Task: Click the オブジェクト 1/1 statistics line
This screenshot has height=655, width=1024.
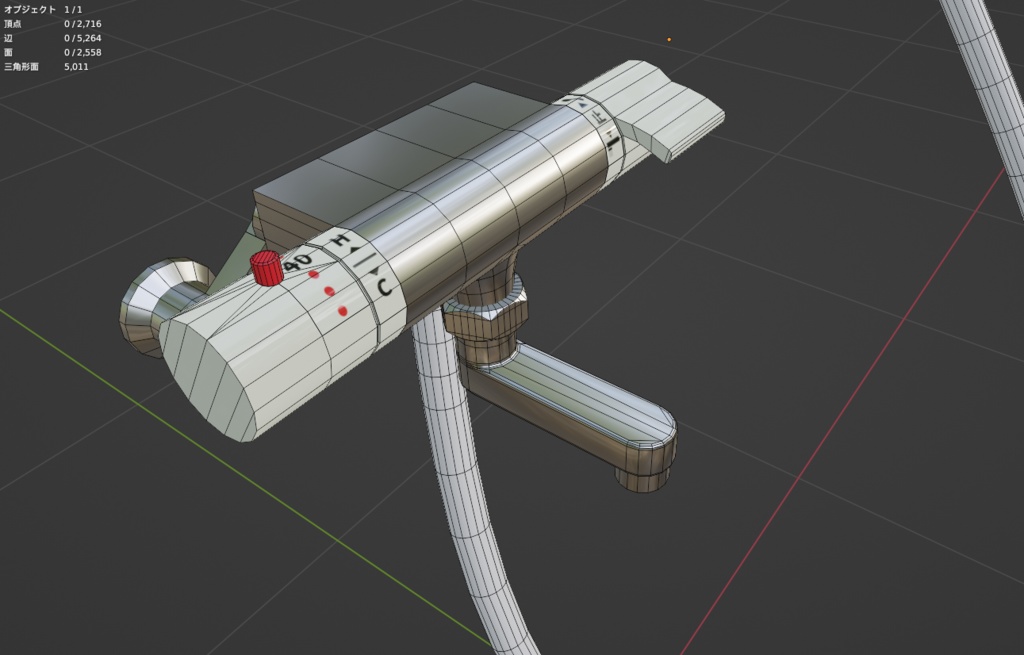Action: point(42,10)
